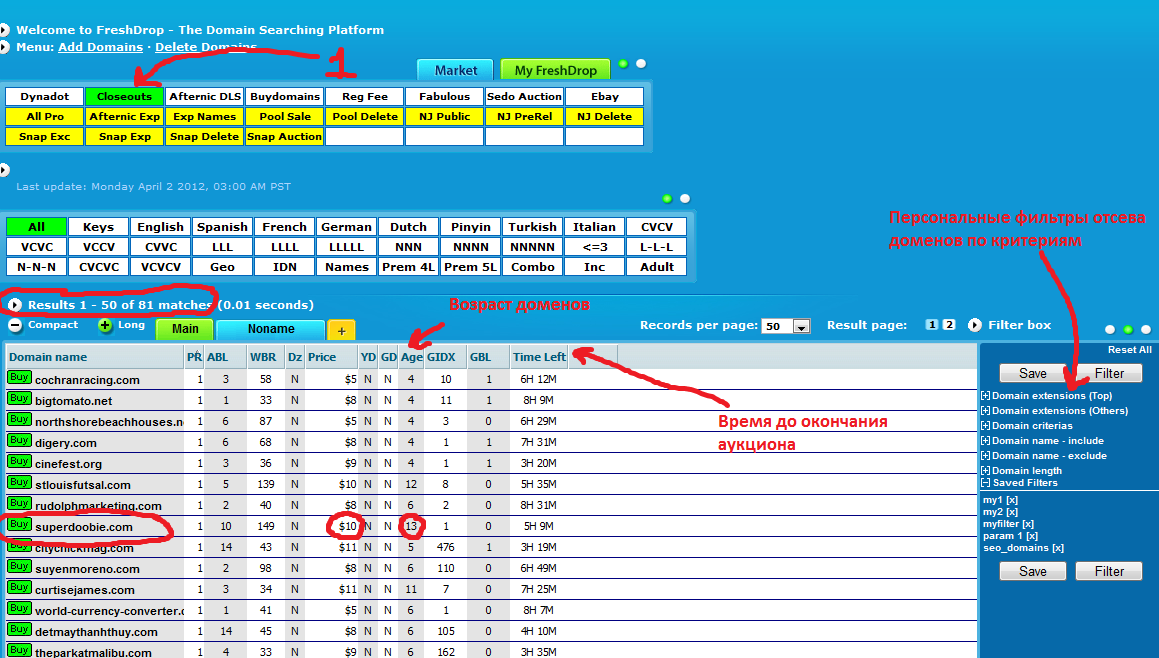This screenshot has height=658, width=1159.
Task: Select the Prem 4L category filter
Action: pyautogui.click(x=408, y=267)
